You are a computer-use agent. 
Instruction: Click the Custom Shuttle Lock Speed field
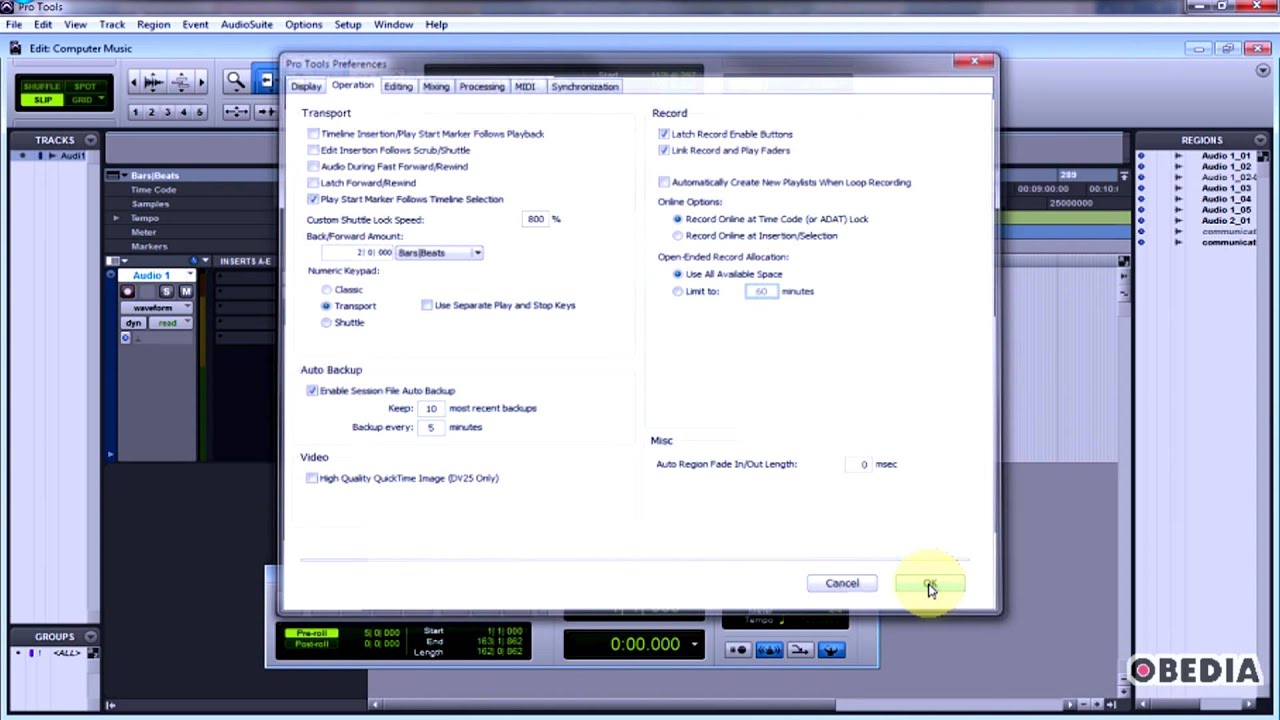pyautogui.click(x=536, y=219)
